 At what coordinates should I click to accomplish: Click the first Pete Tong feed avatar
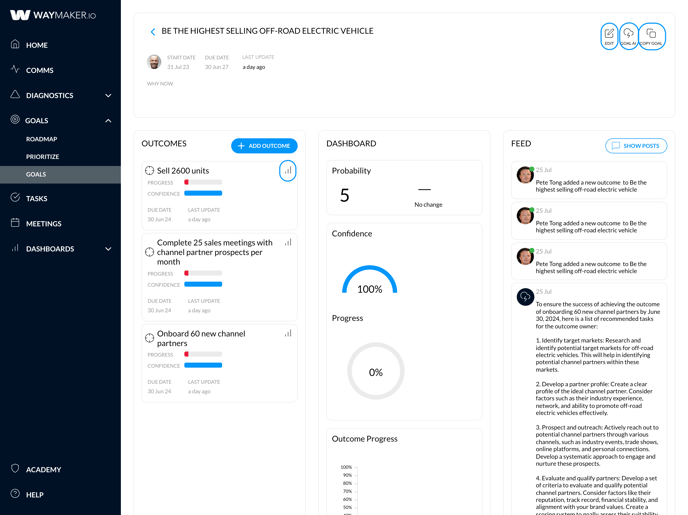click(525, 175)
